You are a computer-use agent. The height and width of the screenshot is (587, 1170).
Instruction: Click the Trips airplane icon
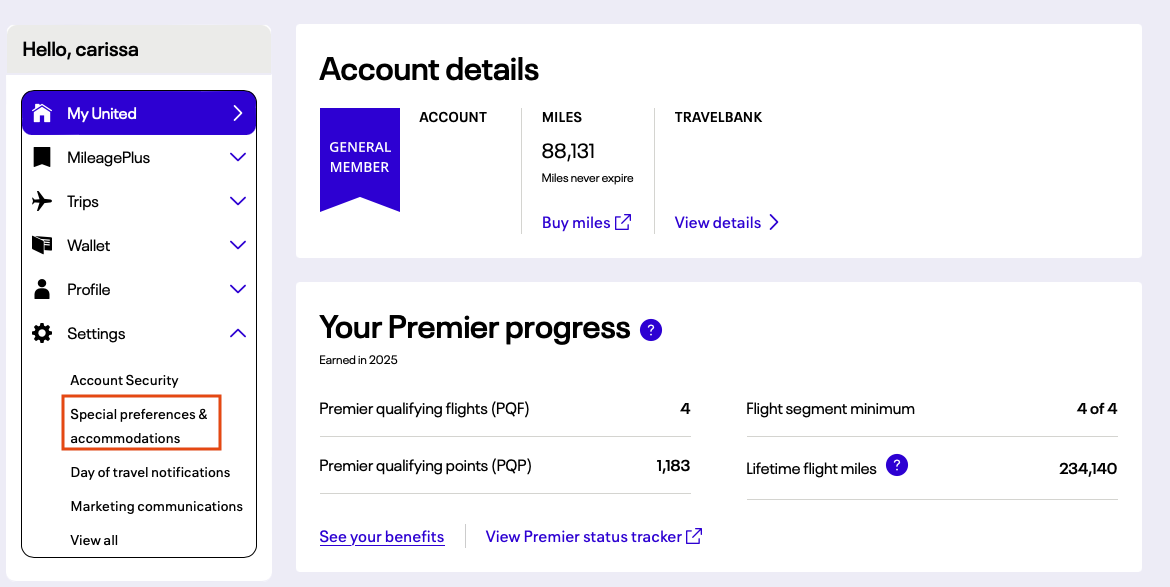click(42, 201)
